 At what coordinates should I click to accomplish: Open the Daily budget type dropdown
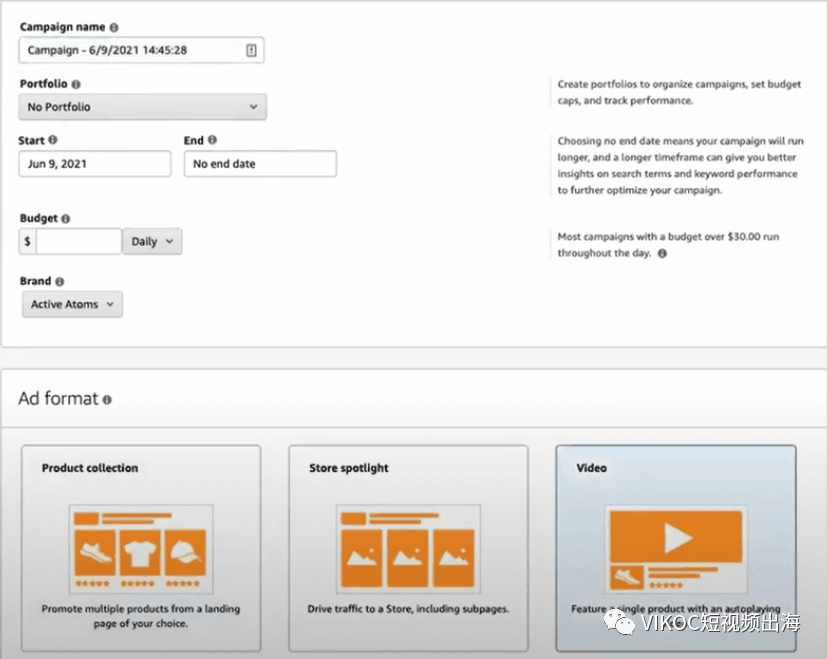tap(152, 242)
